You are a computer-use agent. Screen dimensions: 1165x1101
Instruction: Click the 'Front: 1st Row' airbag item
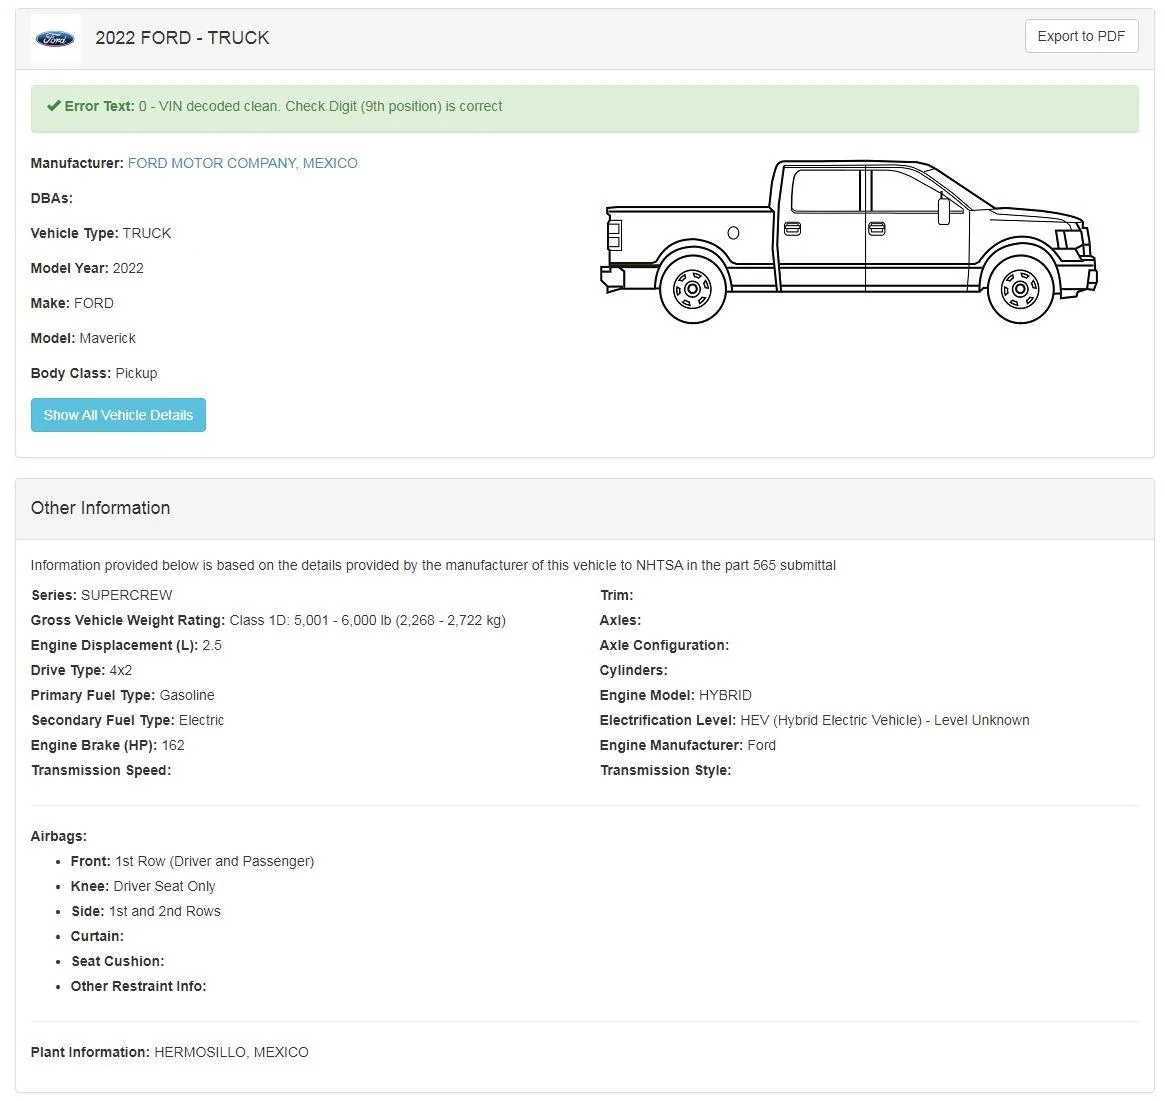(x=192, y=862)
